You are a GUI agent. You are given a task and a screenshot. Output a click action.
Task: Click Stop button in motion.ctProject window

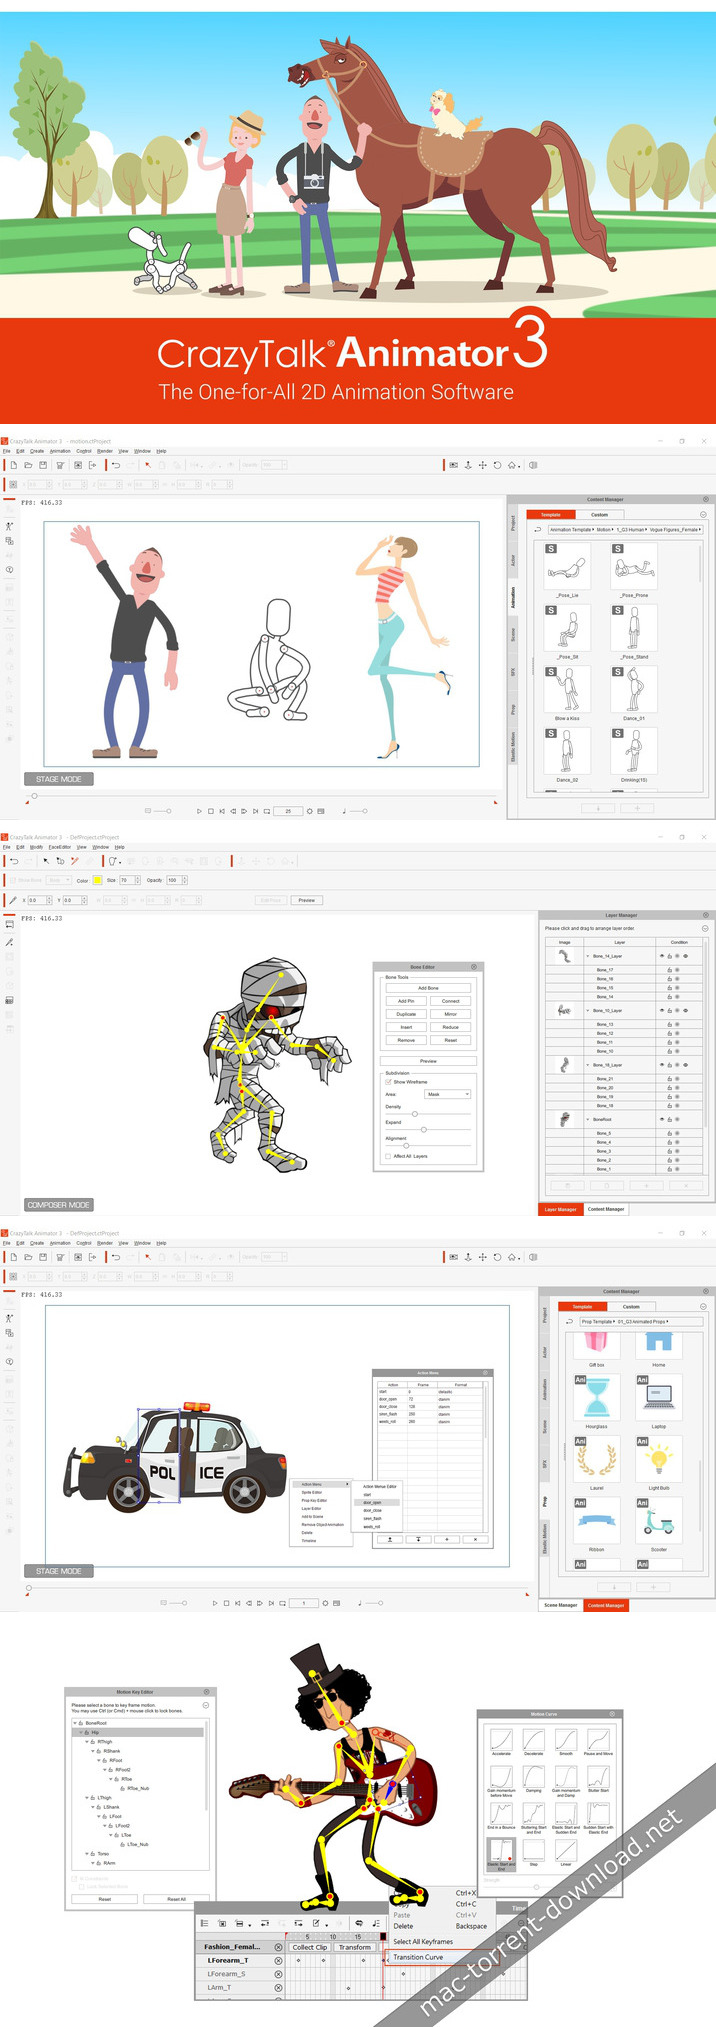click(210, 811)
